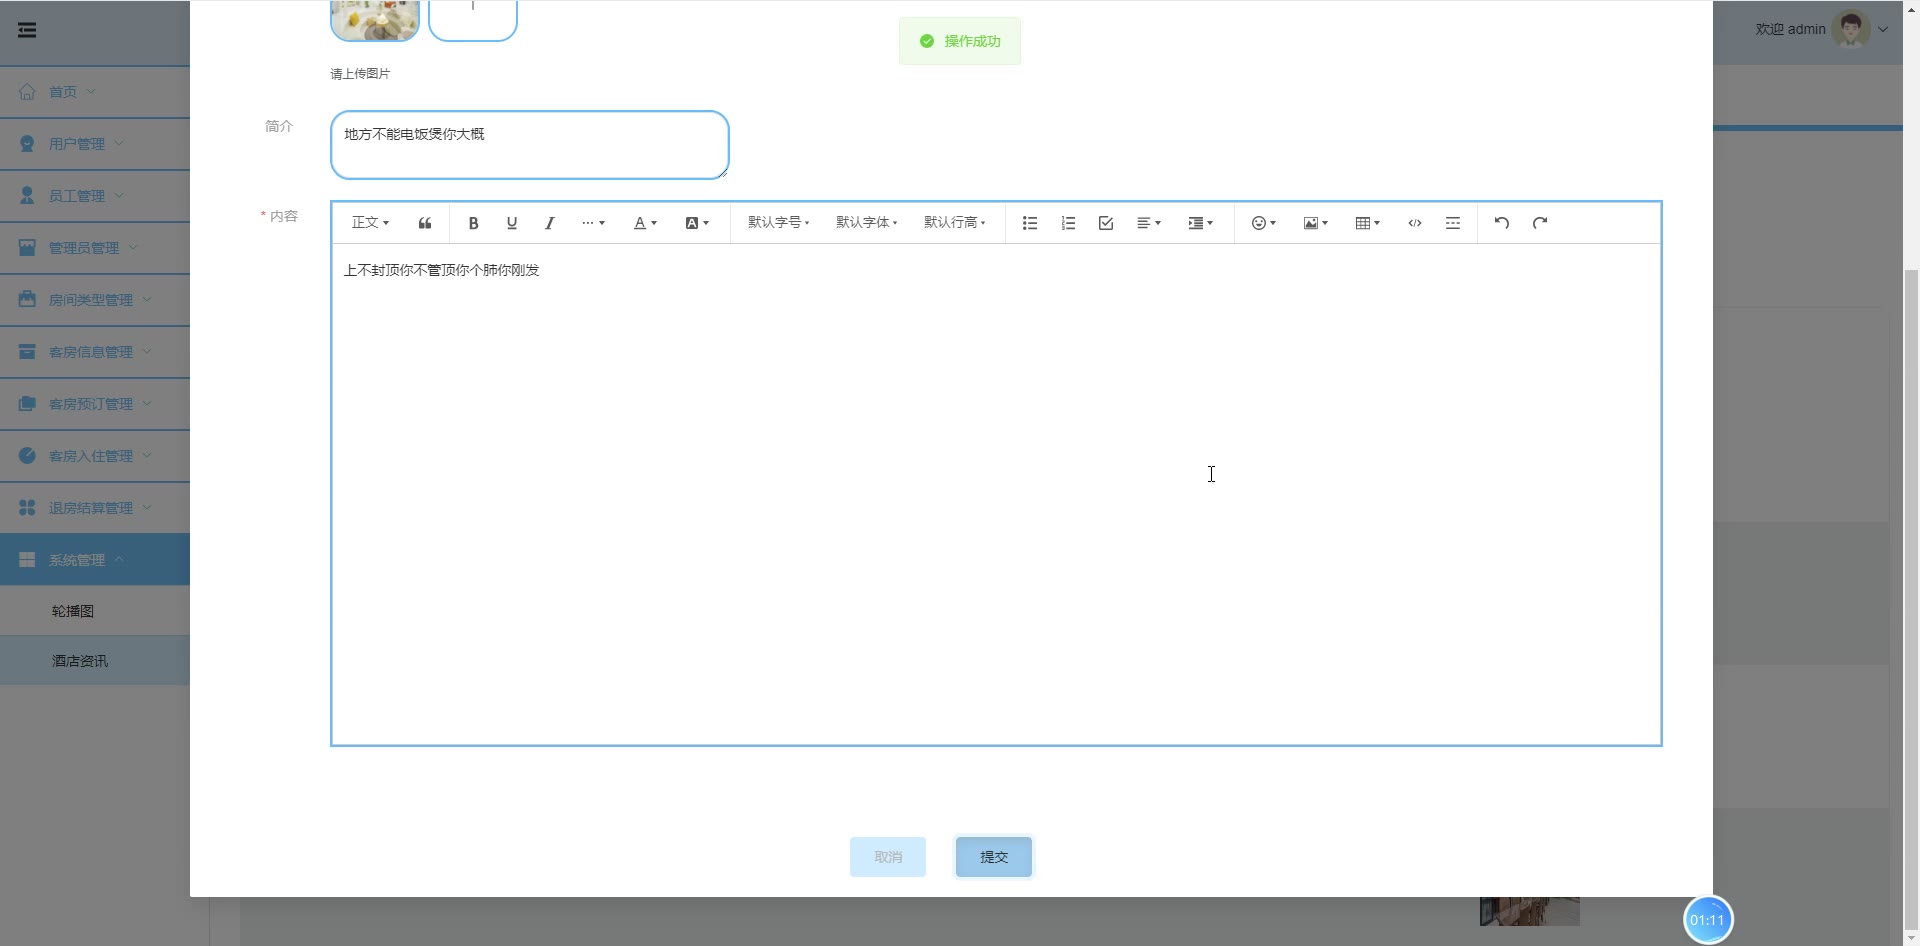Insert a todo checklist
The height and width of the screenshot is (946, 1920).
(1106, 223)
